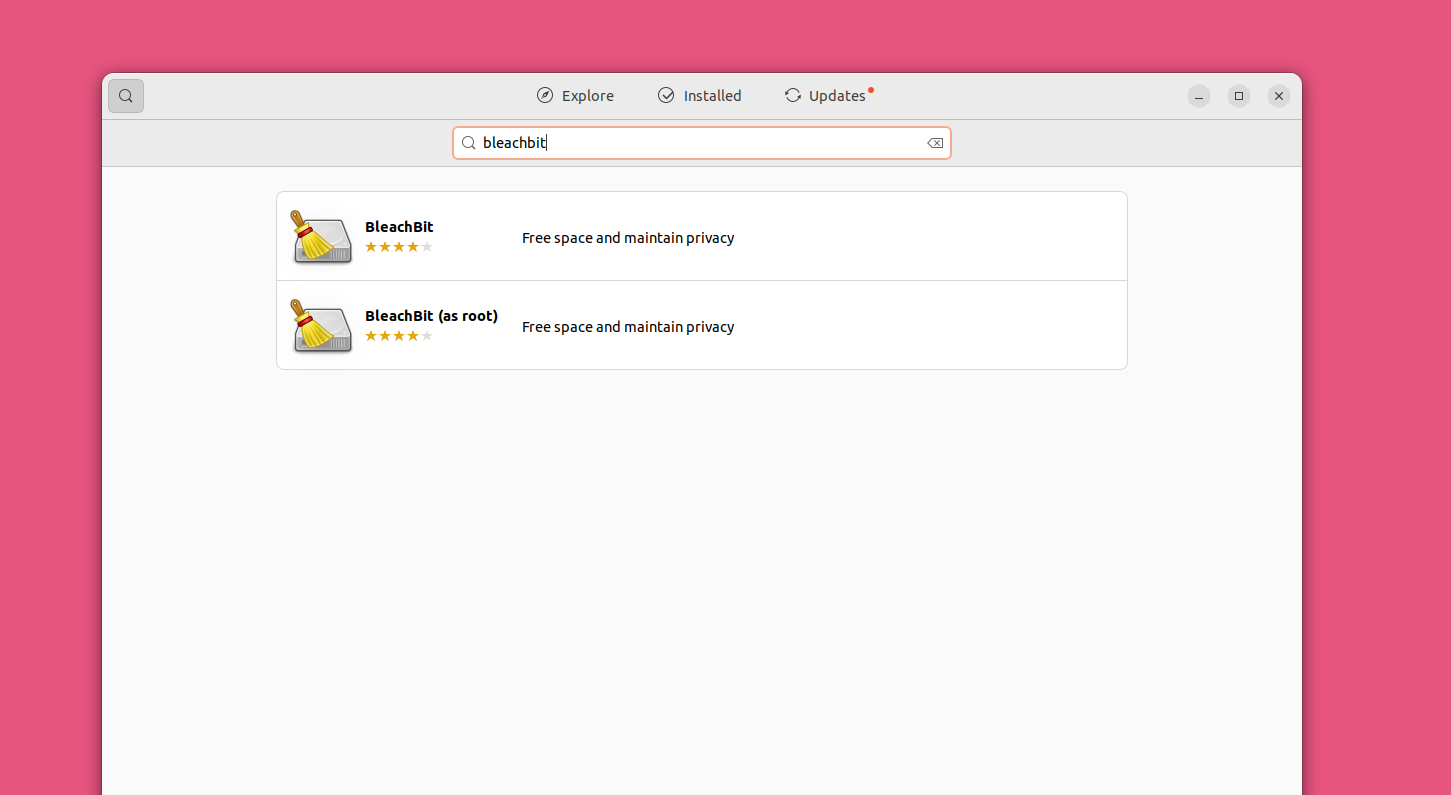Click the checkmark icon beside Installed

(666, 96)
